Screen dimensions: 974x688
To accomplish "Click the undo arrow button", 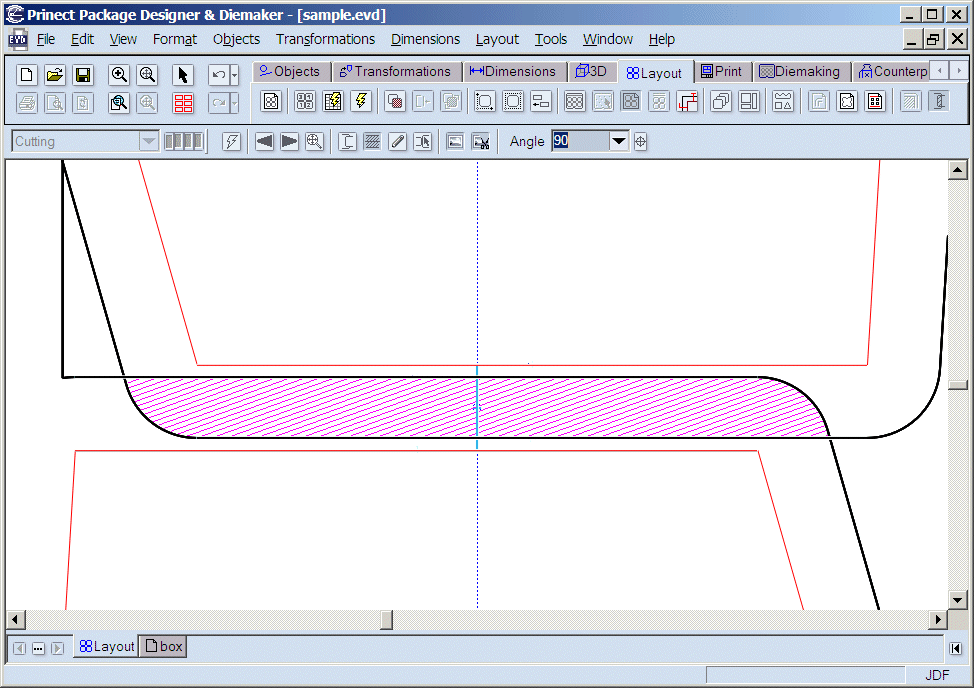I will point(218,75).
